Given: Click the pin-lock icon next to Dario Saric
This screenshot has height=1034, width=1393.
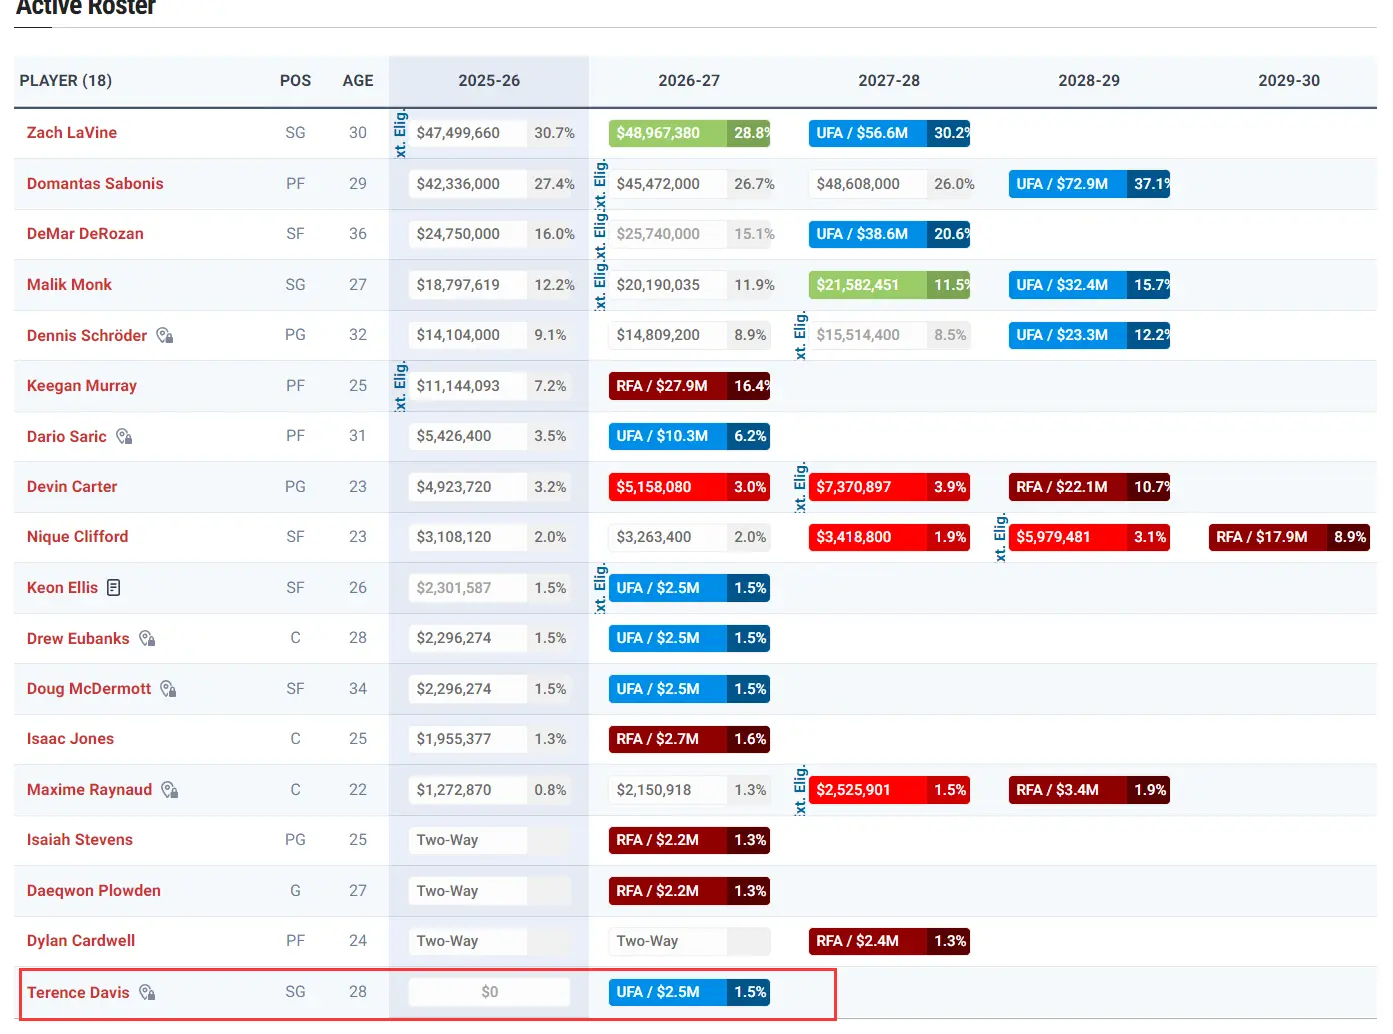Looking at the screenshot, I should (124, 437).
